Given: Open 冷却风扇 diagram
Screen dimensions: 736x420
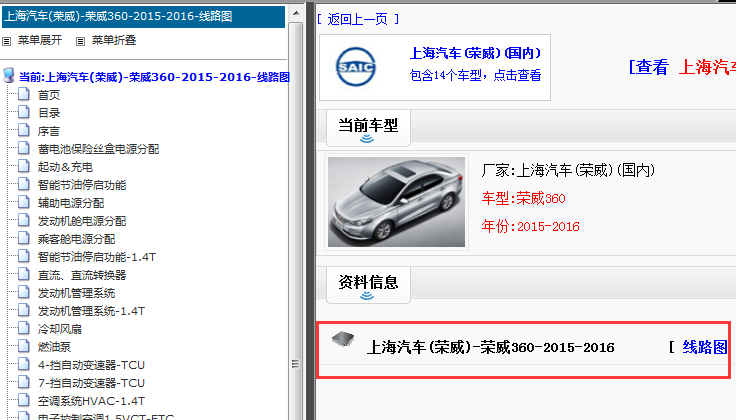Looking at the screenshot, I should pos(60,329).
